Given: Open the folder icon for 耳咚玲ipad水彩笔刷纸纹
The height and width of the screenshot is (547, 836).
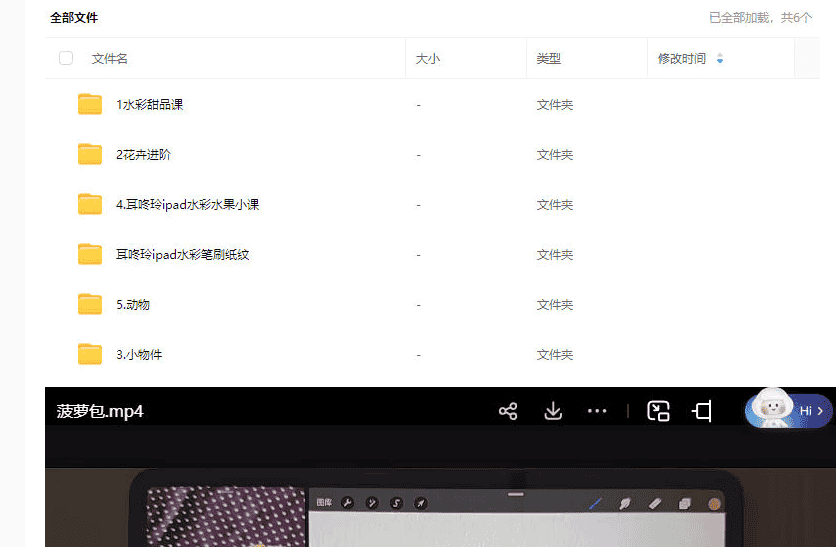Looking at the screenshot, I should pyautogui.click(x=90, y=254).
